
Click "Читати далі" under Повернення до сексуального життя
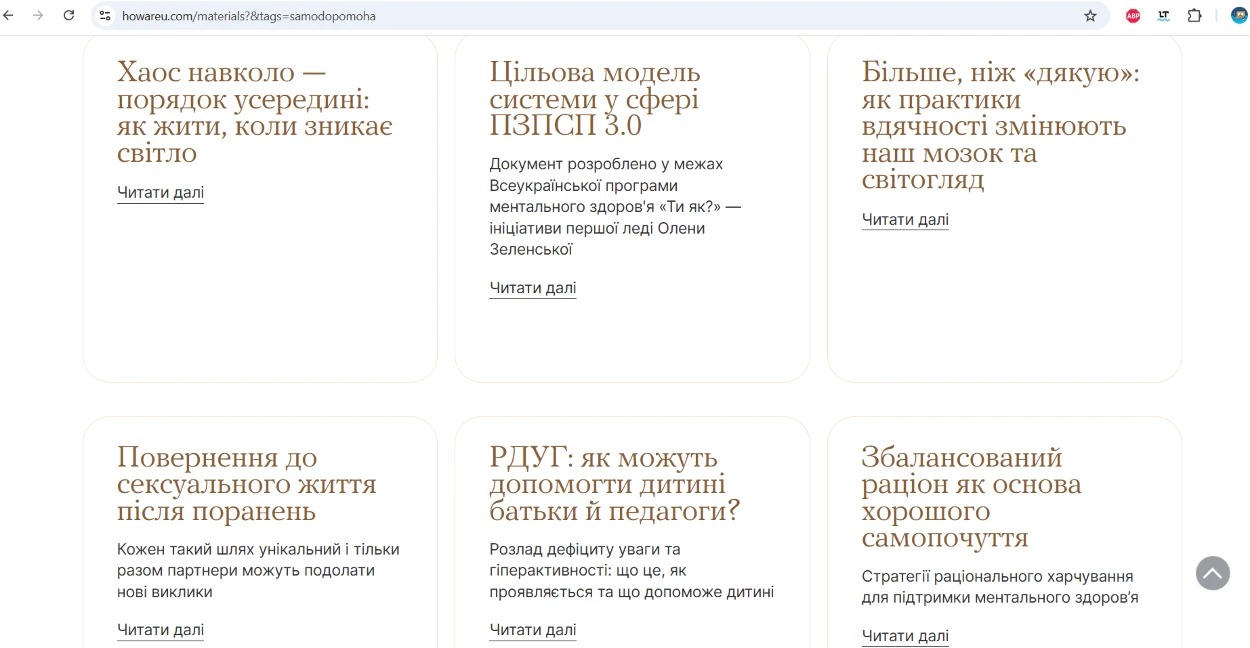click(x=160, y=630)
